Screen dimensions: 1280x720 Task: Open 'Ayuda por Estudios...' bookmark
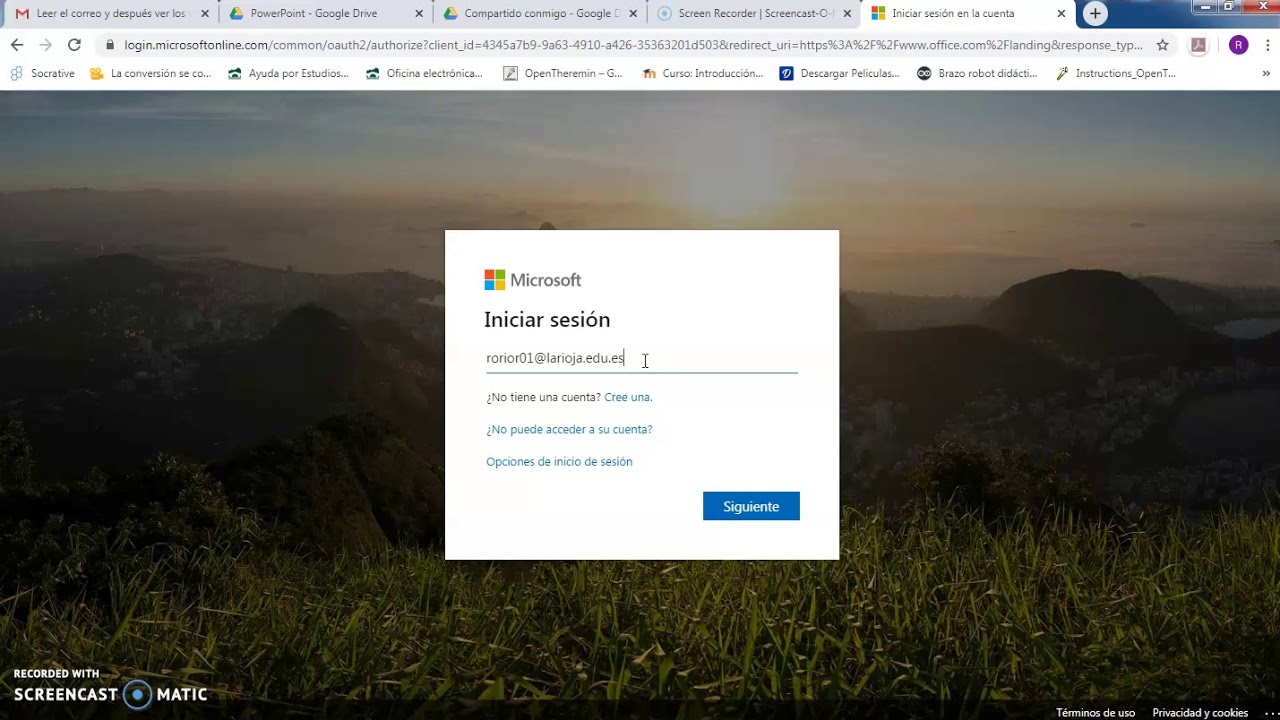pyautogui.click(x=288, y=73)
